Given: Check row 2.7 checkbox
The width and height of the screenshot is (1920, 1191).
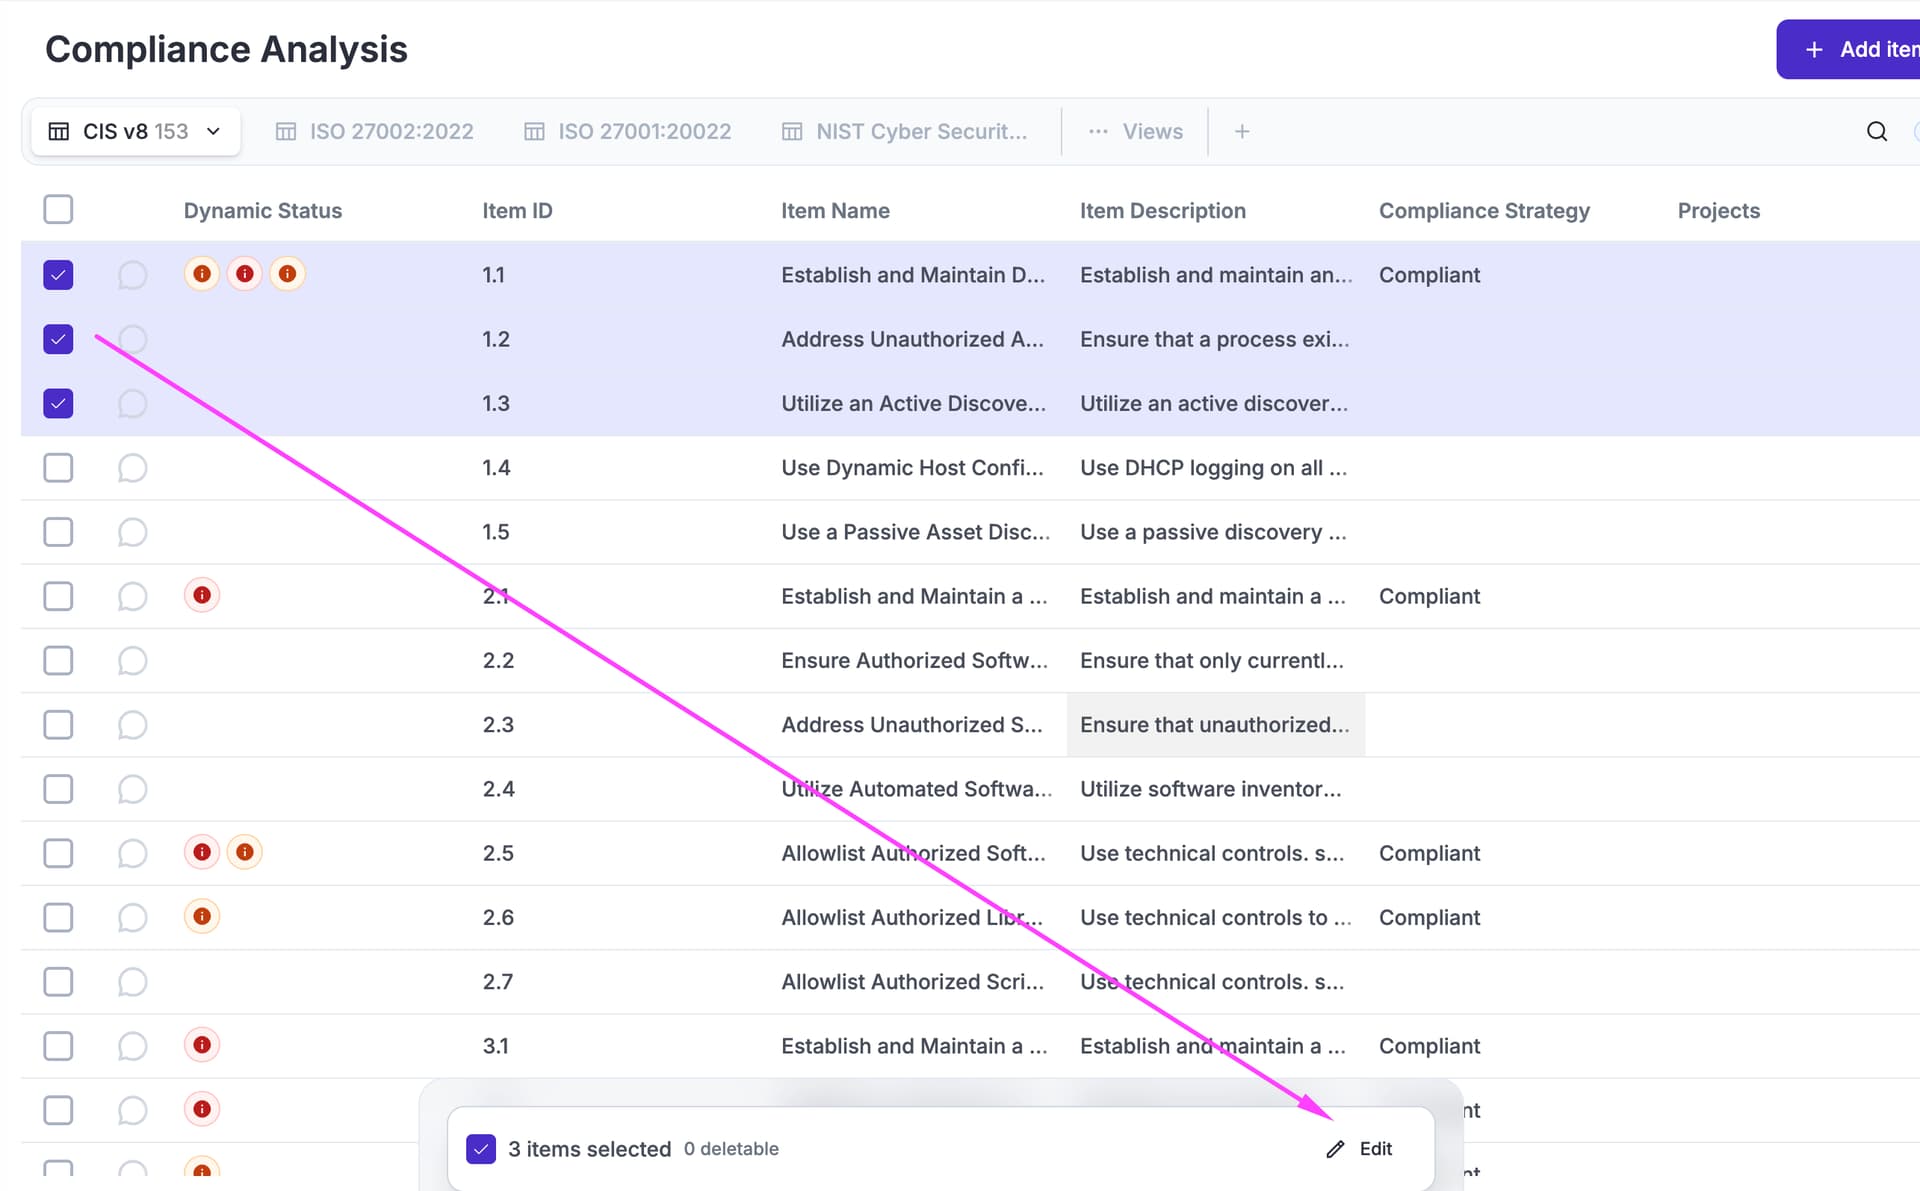Looking at the screenshot, I should [58, 982].
